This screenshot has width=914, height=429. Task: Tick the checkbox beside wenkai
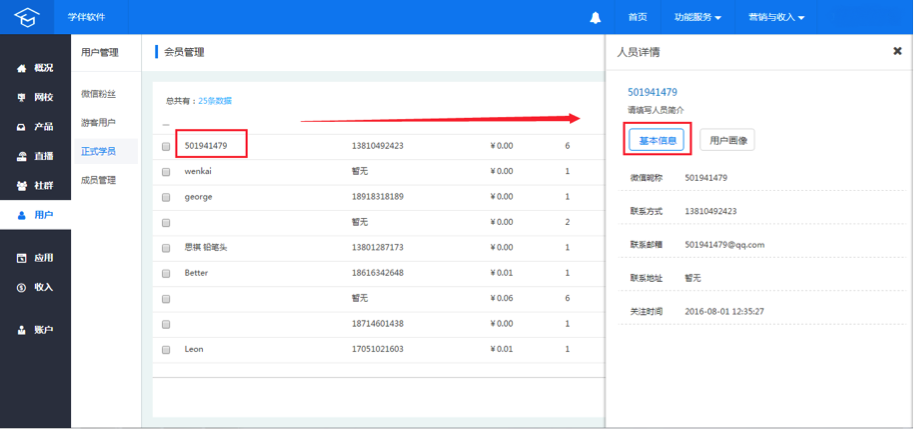[166, 172]
